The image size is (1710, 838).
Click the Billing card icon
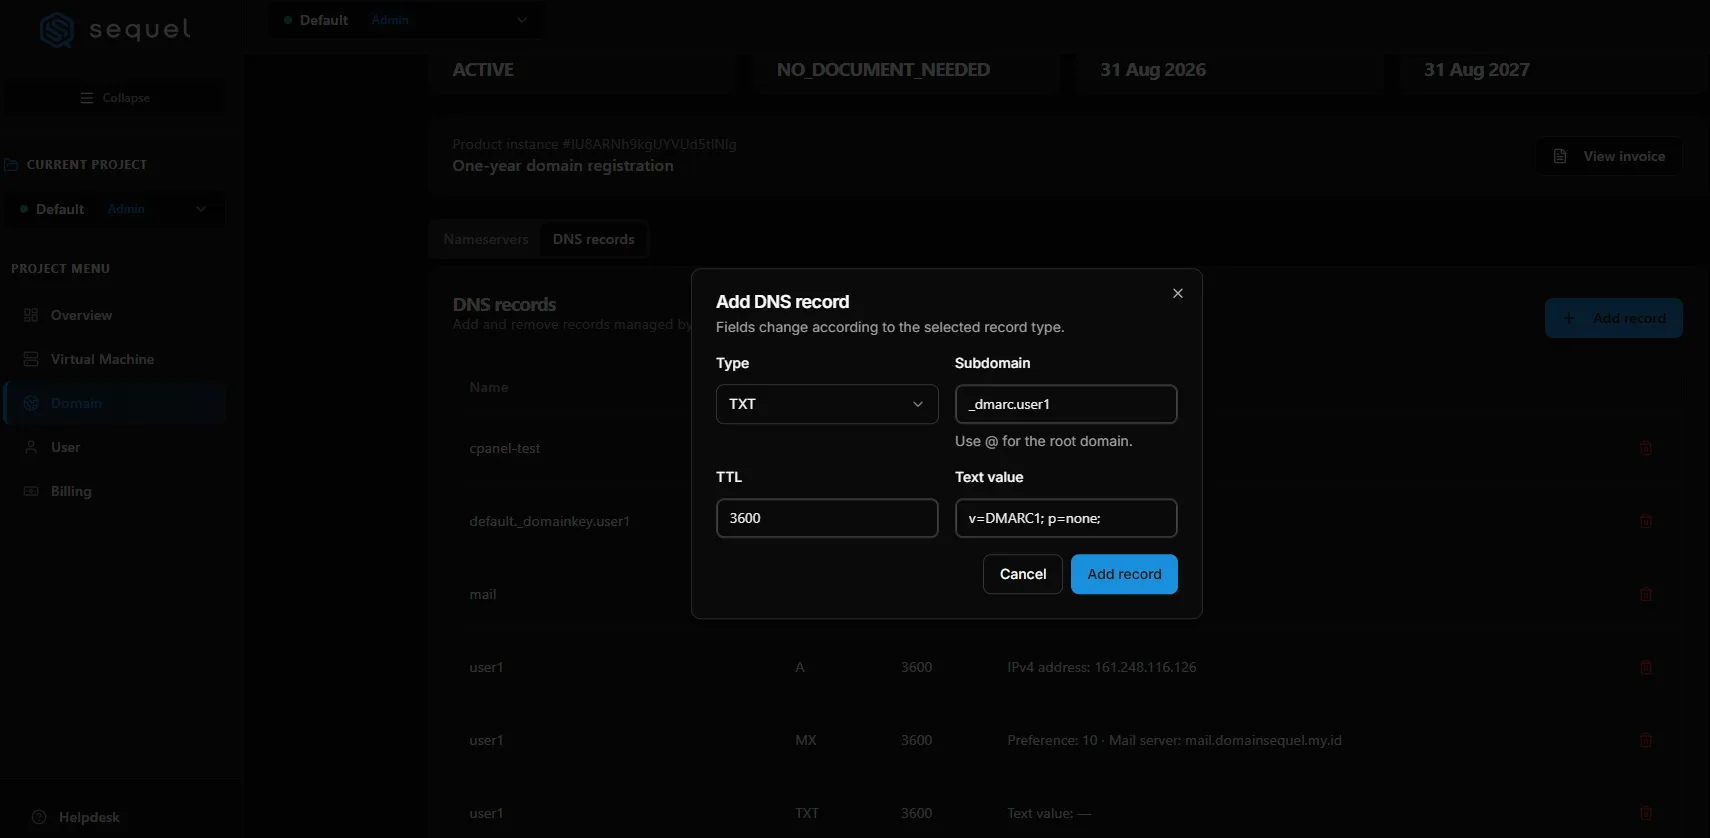tap(31, 491)
